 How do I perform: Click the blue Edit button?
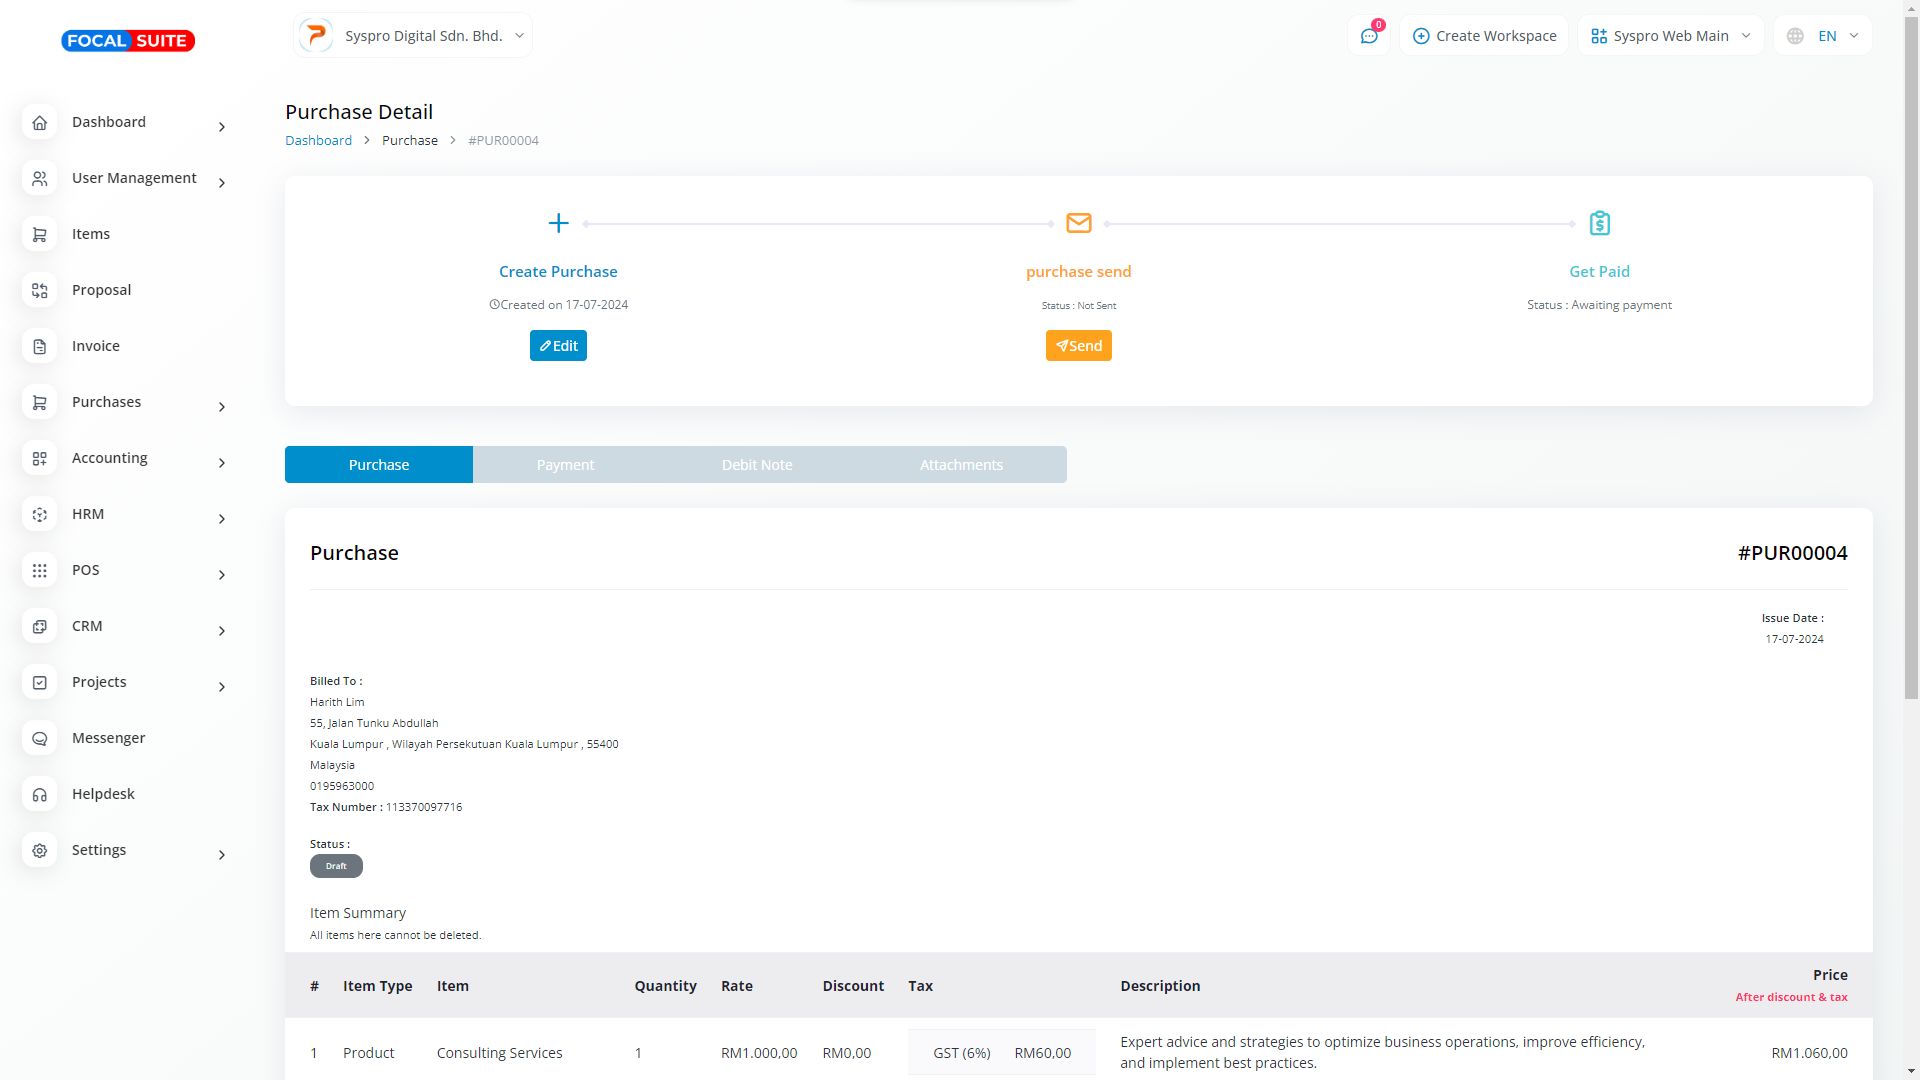558,346
